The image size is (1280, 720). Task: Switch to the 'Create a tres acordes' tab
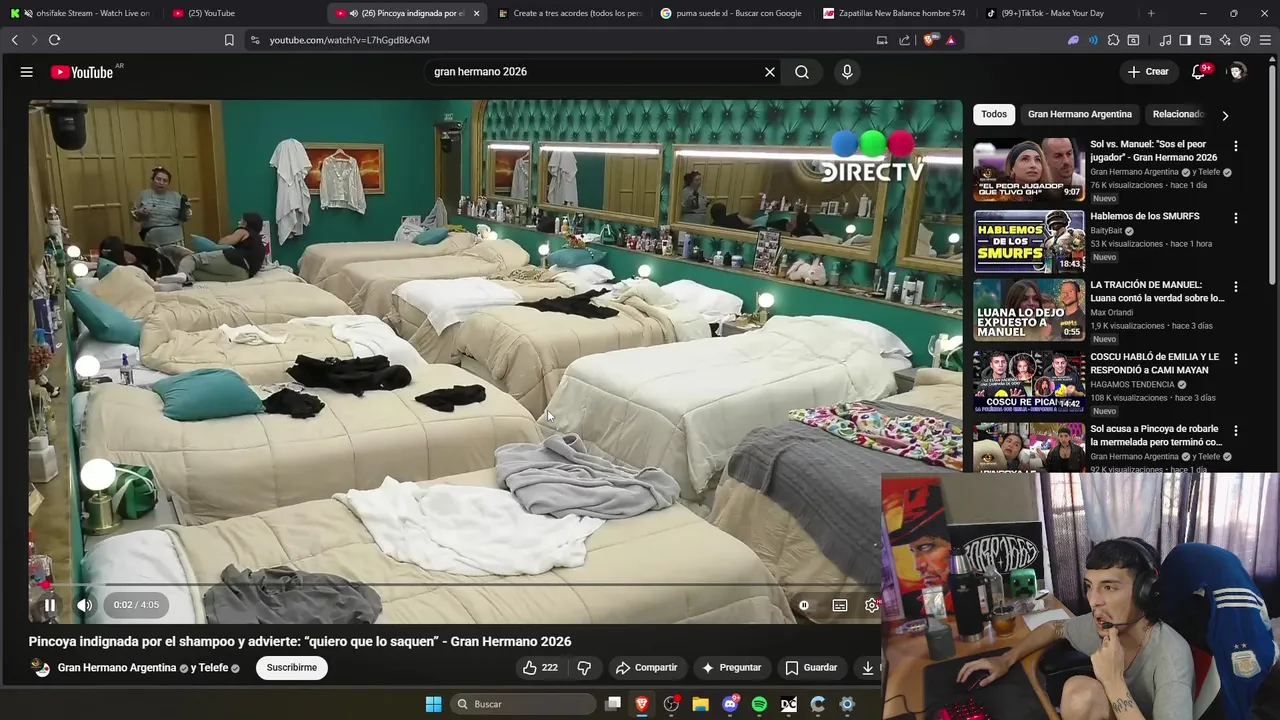coord(570,13)
